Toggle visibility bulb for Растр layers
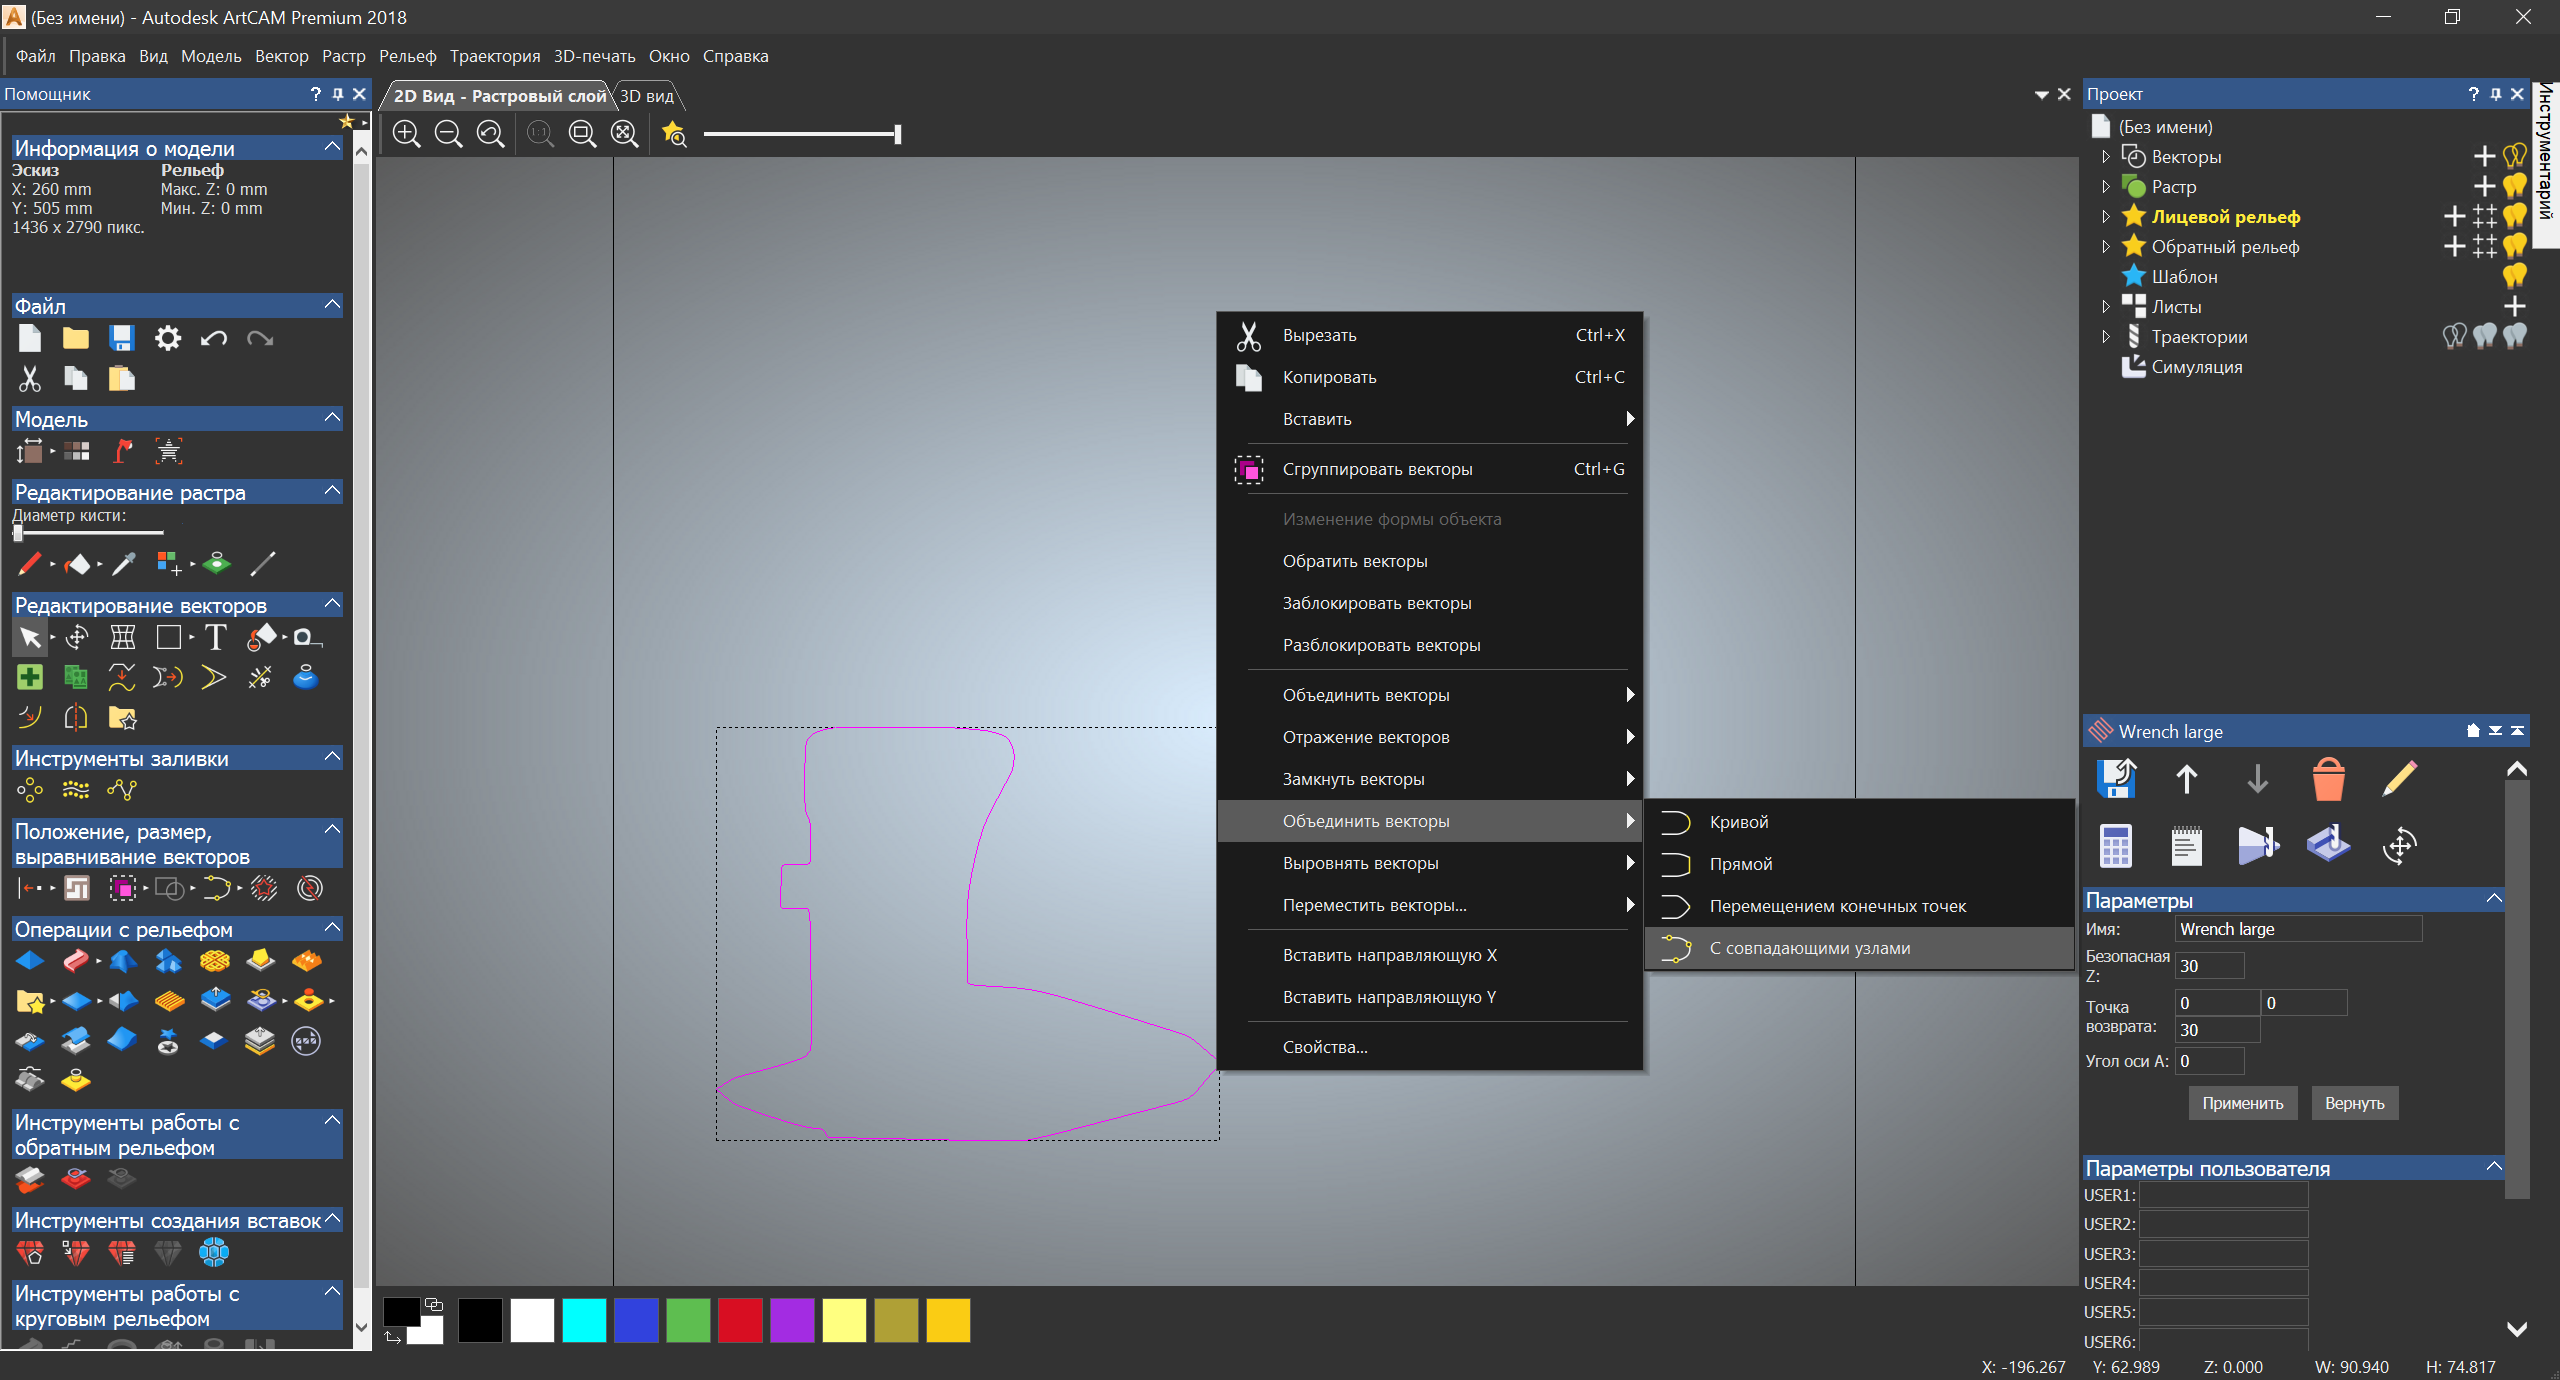 click(x=2514, y=187)
